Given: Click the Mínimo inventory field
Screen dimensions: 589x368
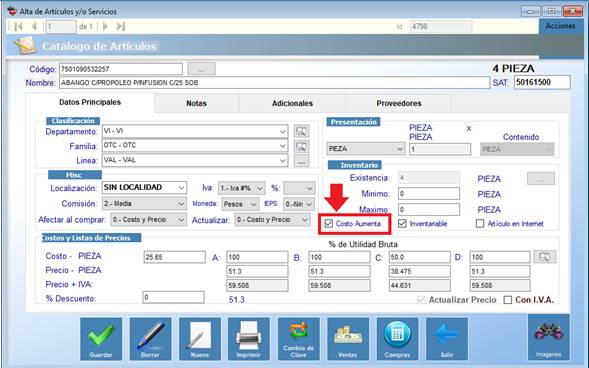Looking at the screenshot, I should click(429, 194).
